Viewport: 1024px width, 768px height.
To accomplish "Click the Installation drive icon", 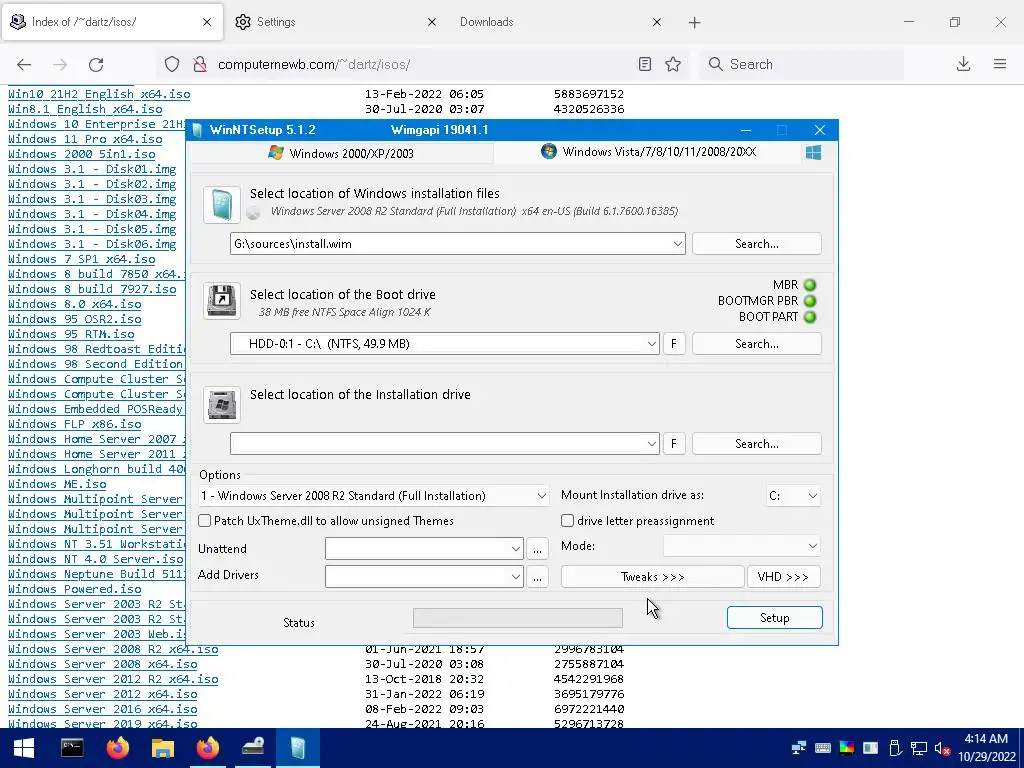I will click(222, 404).
